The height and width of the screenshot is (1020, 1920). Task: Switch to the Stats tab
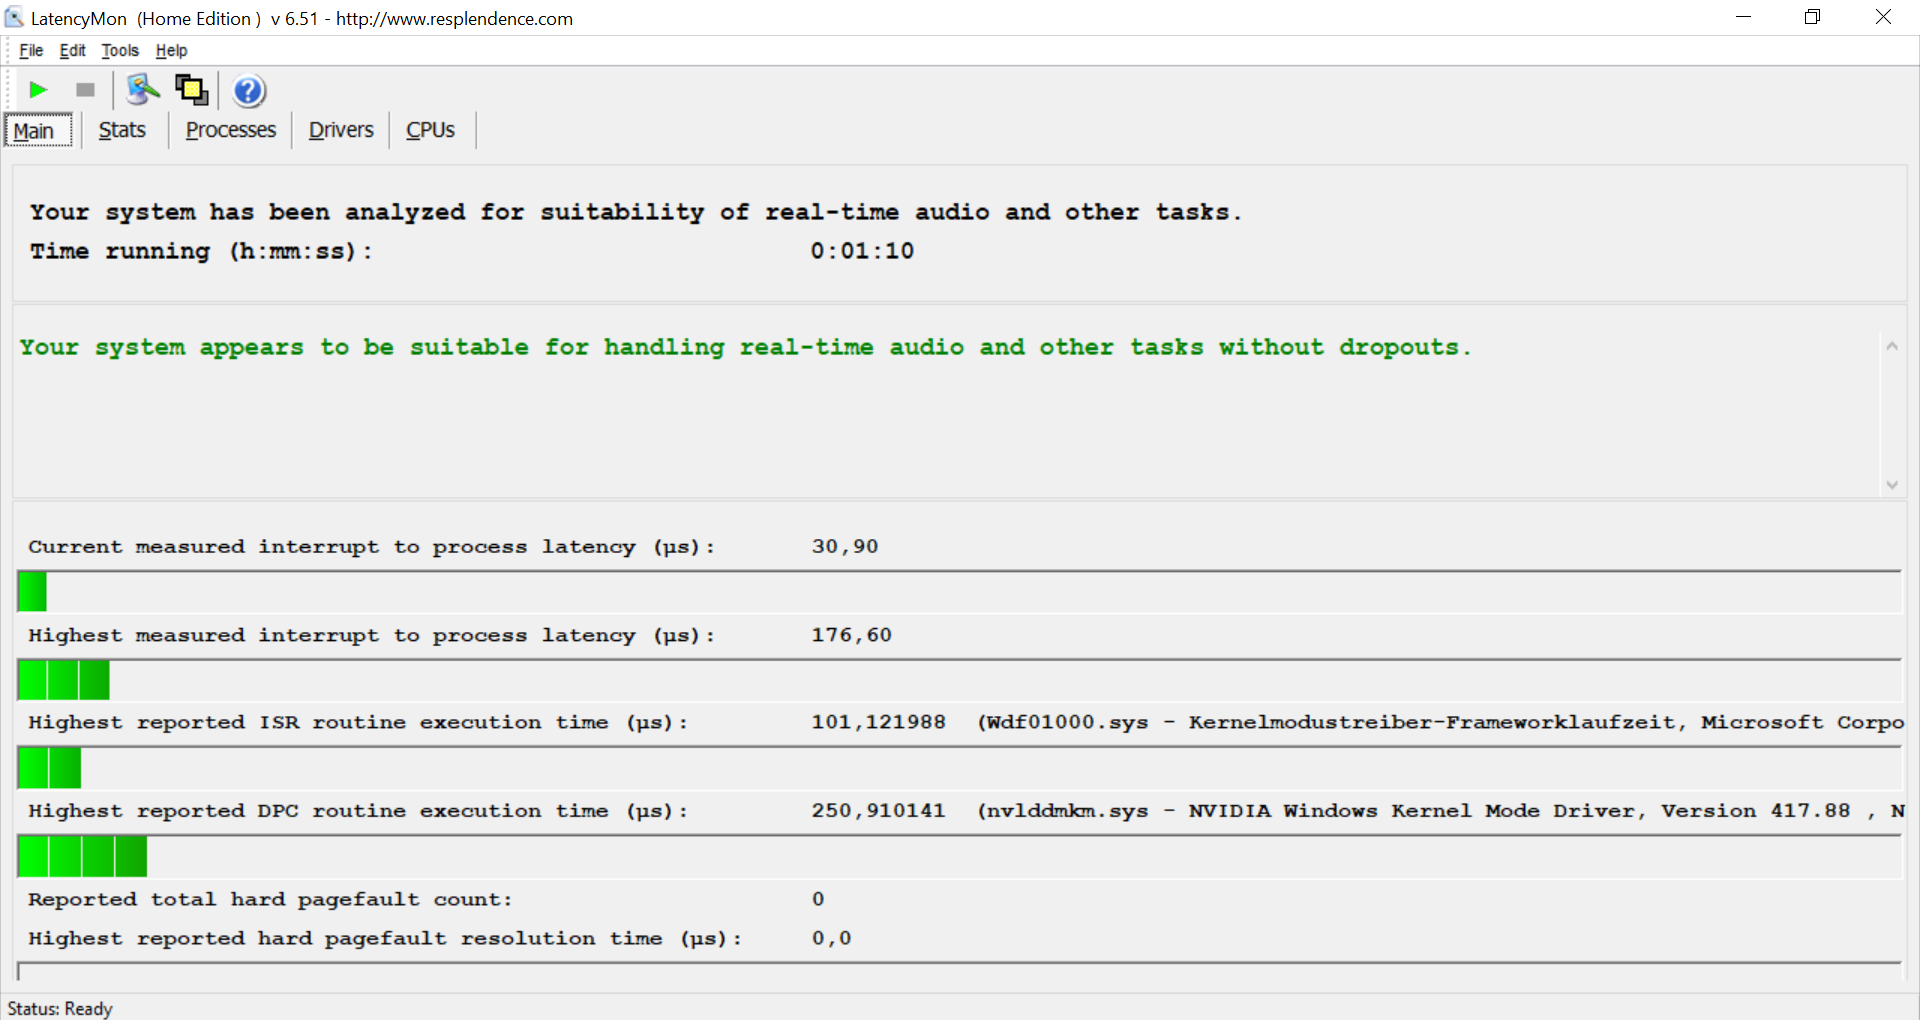click(122, 130)
